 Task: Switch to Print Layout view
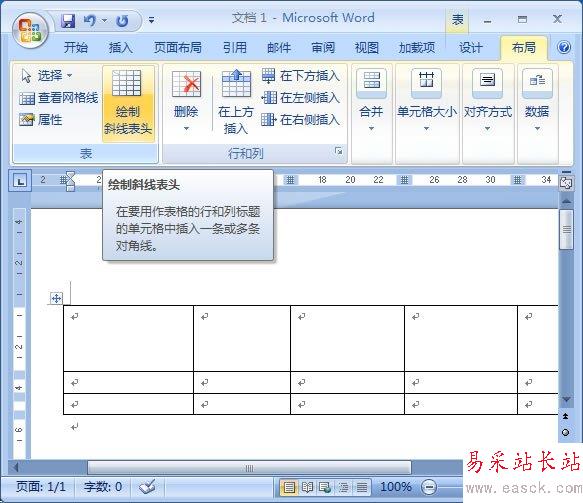289,487
